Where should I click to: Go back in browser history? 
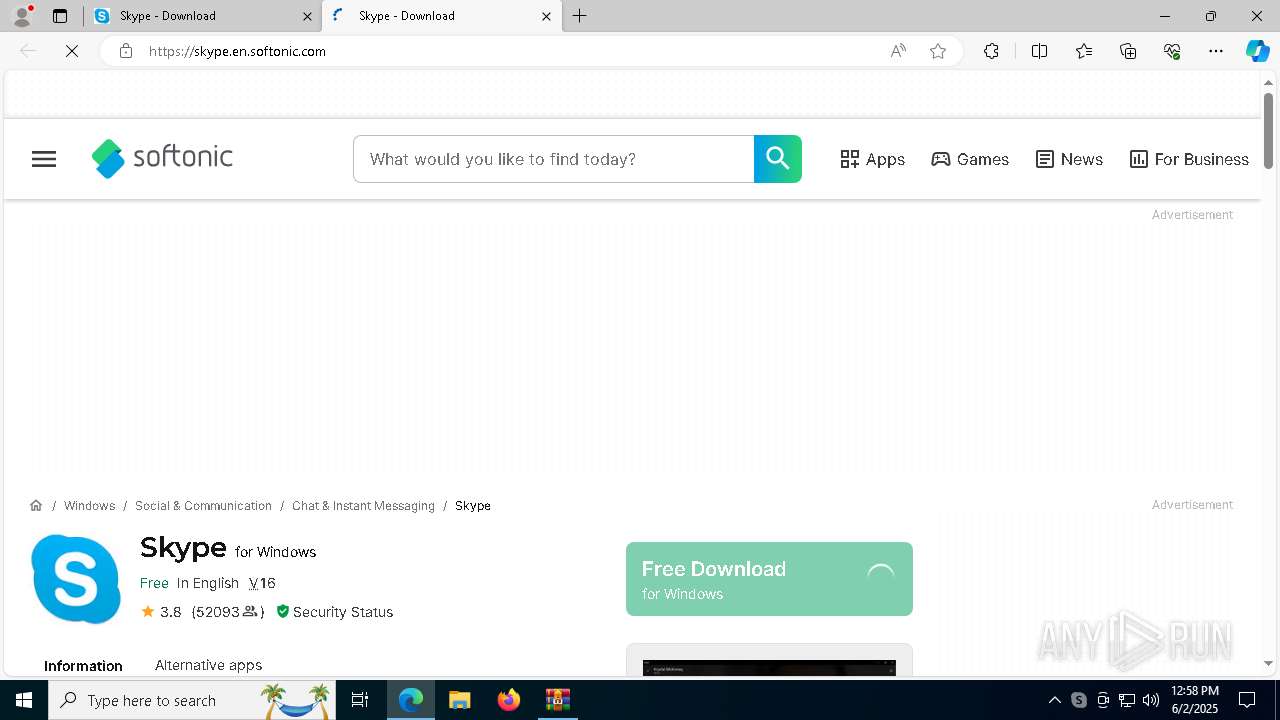point(28,51)
